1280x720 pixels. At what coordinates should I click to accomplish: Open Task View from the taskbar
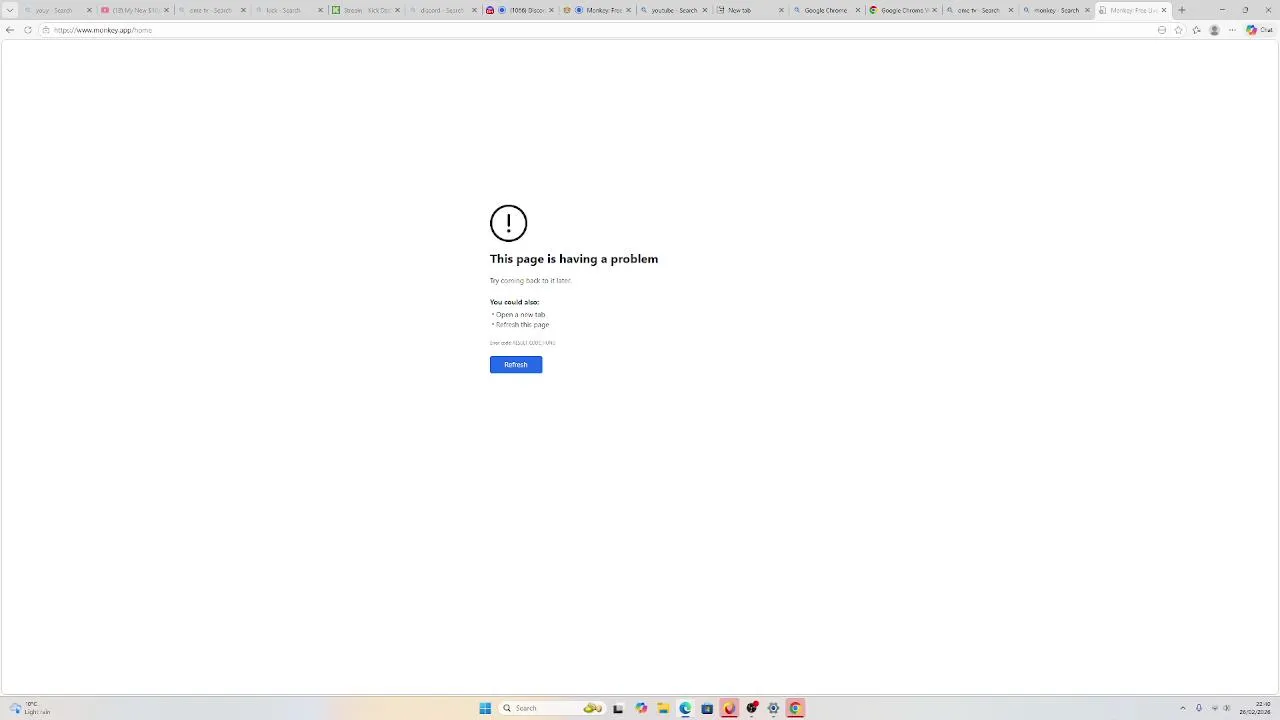coord(618,708)
